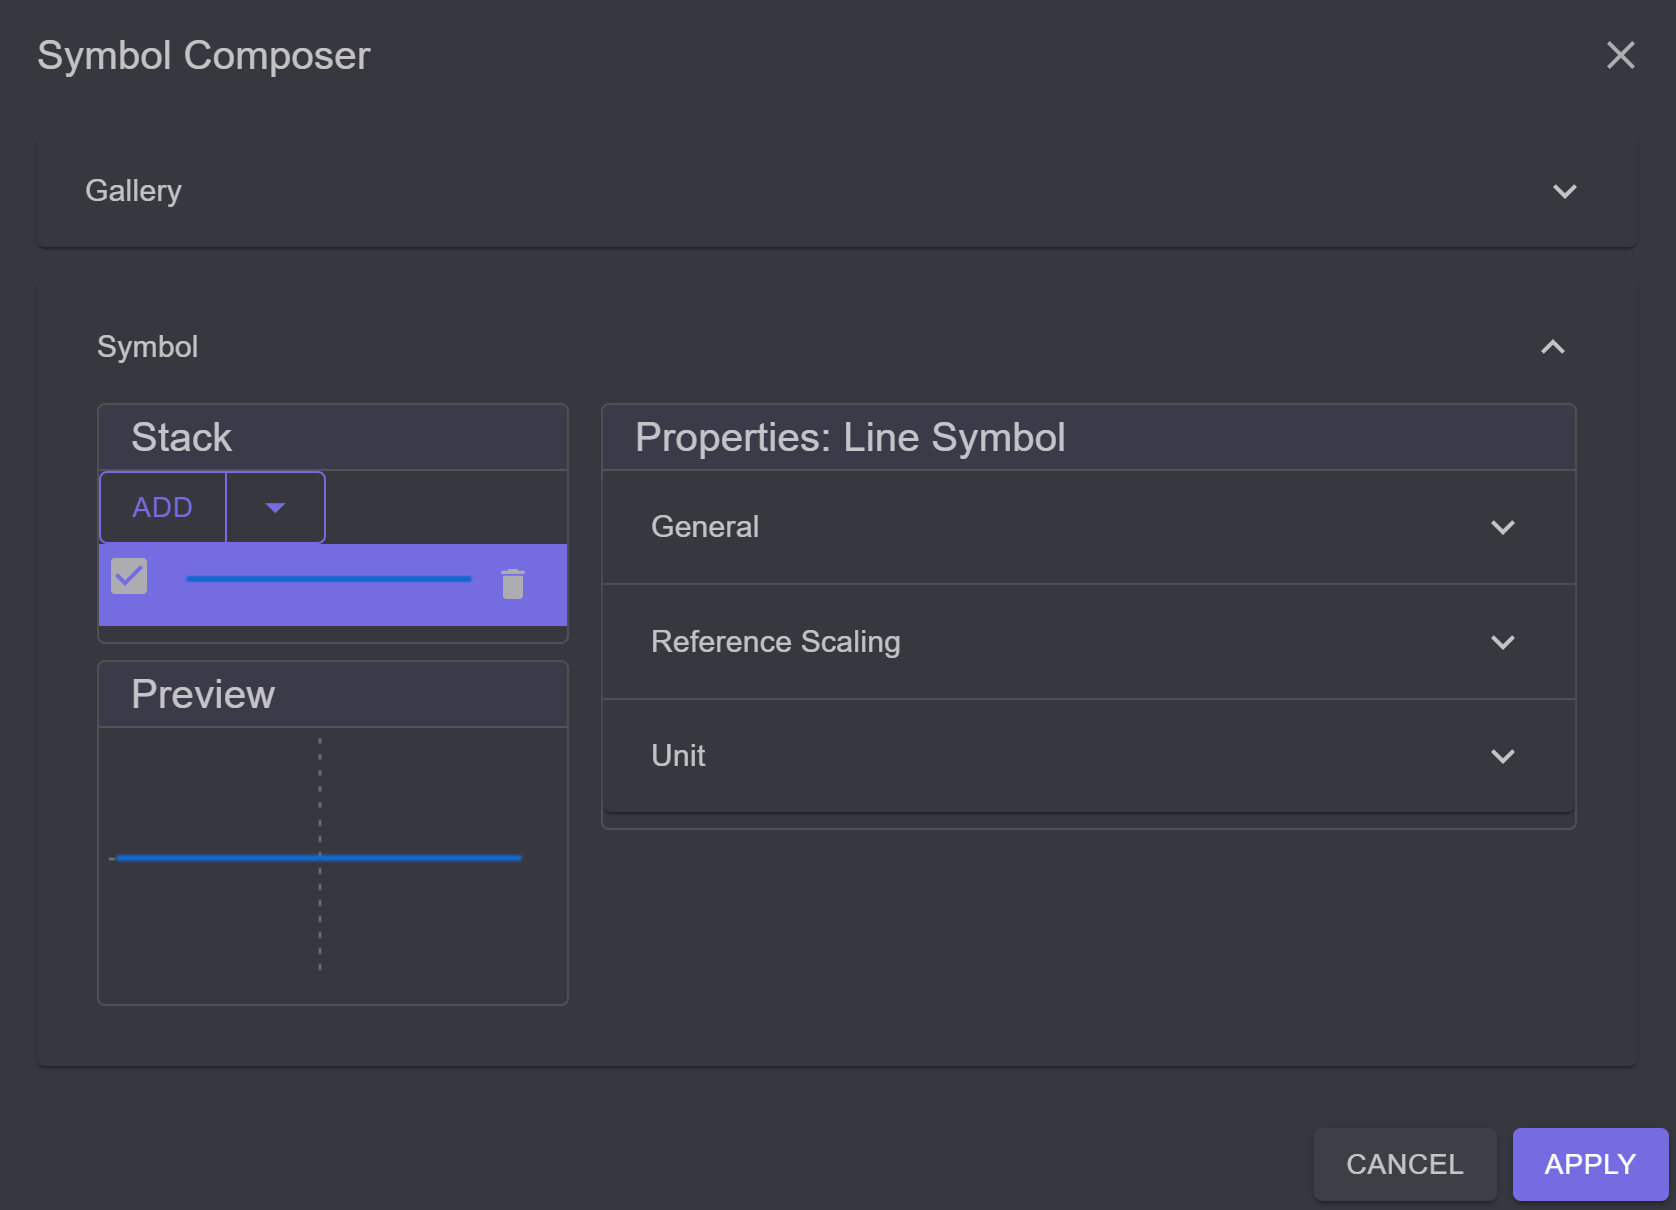This screenshot has width=1676, height=1210.
Task: Open the General properties panel
Action: pos(1088,527)
